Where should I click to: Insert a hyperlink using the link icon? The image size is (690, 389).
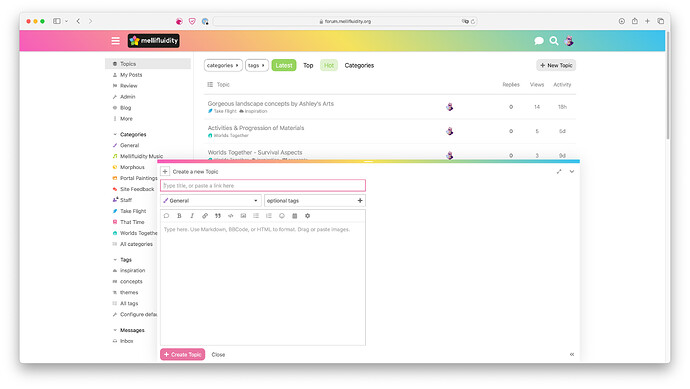pyautogui.click(x=205, y=216)
